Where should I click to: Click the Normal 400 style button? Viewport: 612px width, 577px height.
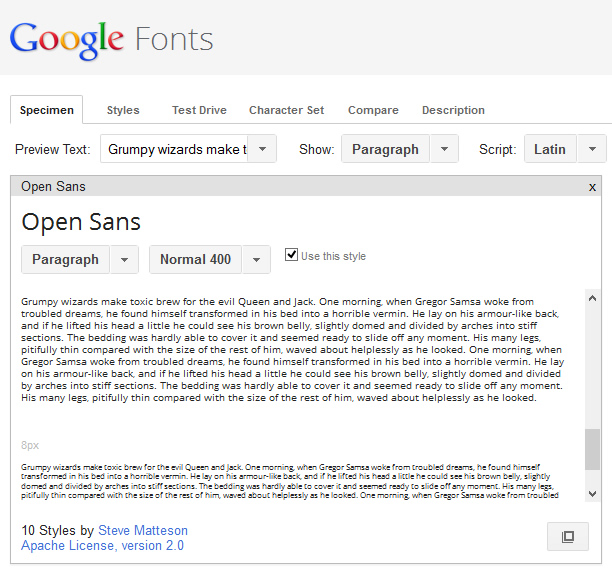(x=196, y=259)
